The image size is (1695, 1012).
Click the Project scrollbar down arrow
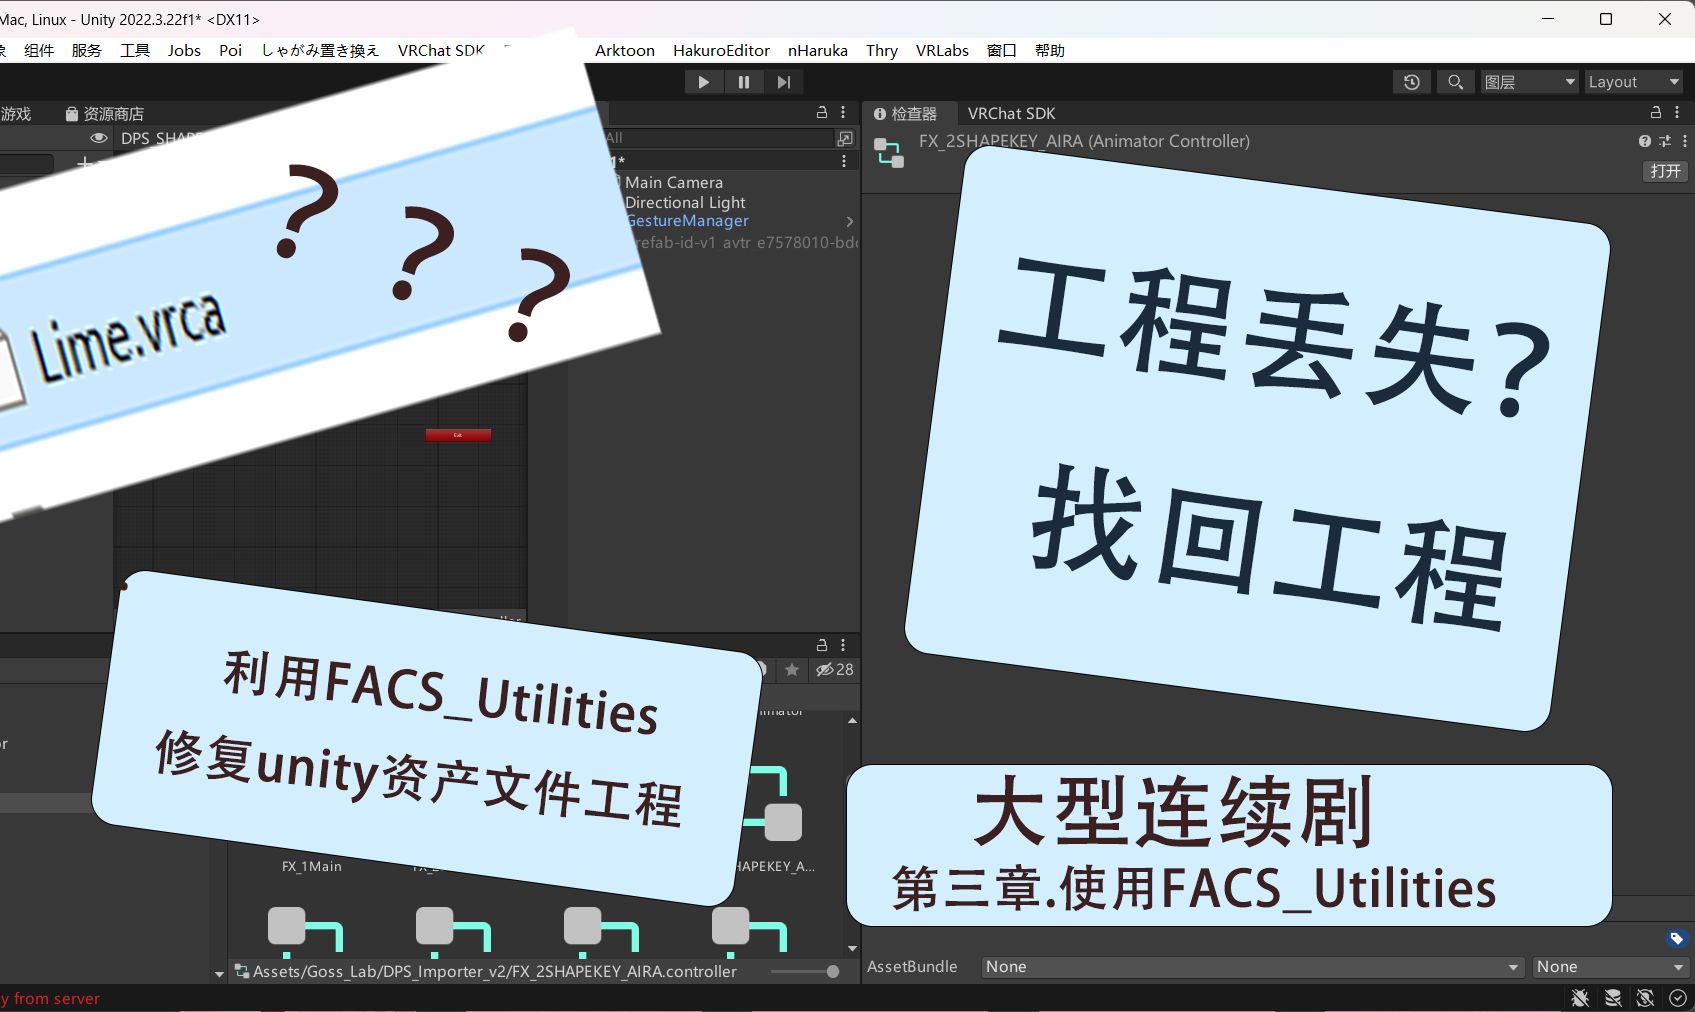[x=852, y=948]
